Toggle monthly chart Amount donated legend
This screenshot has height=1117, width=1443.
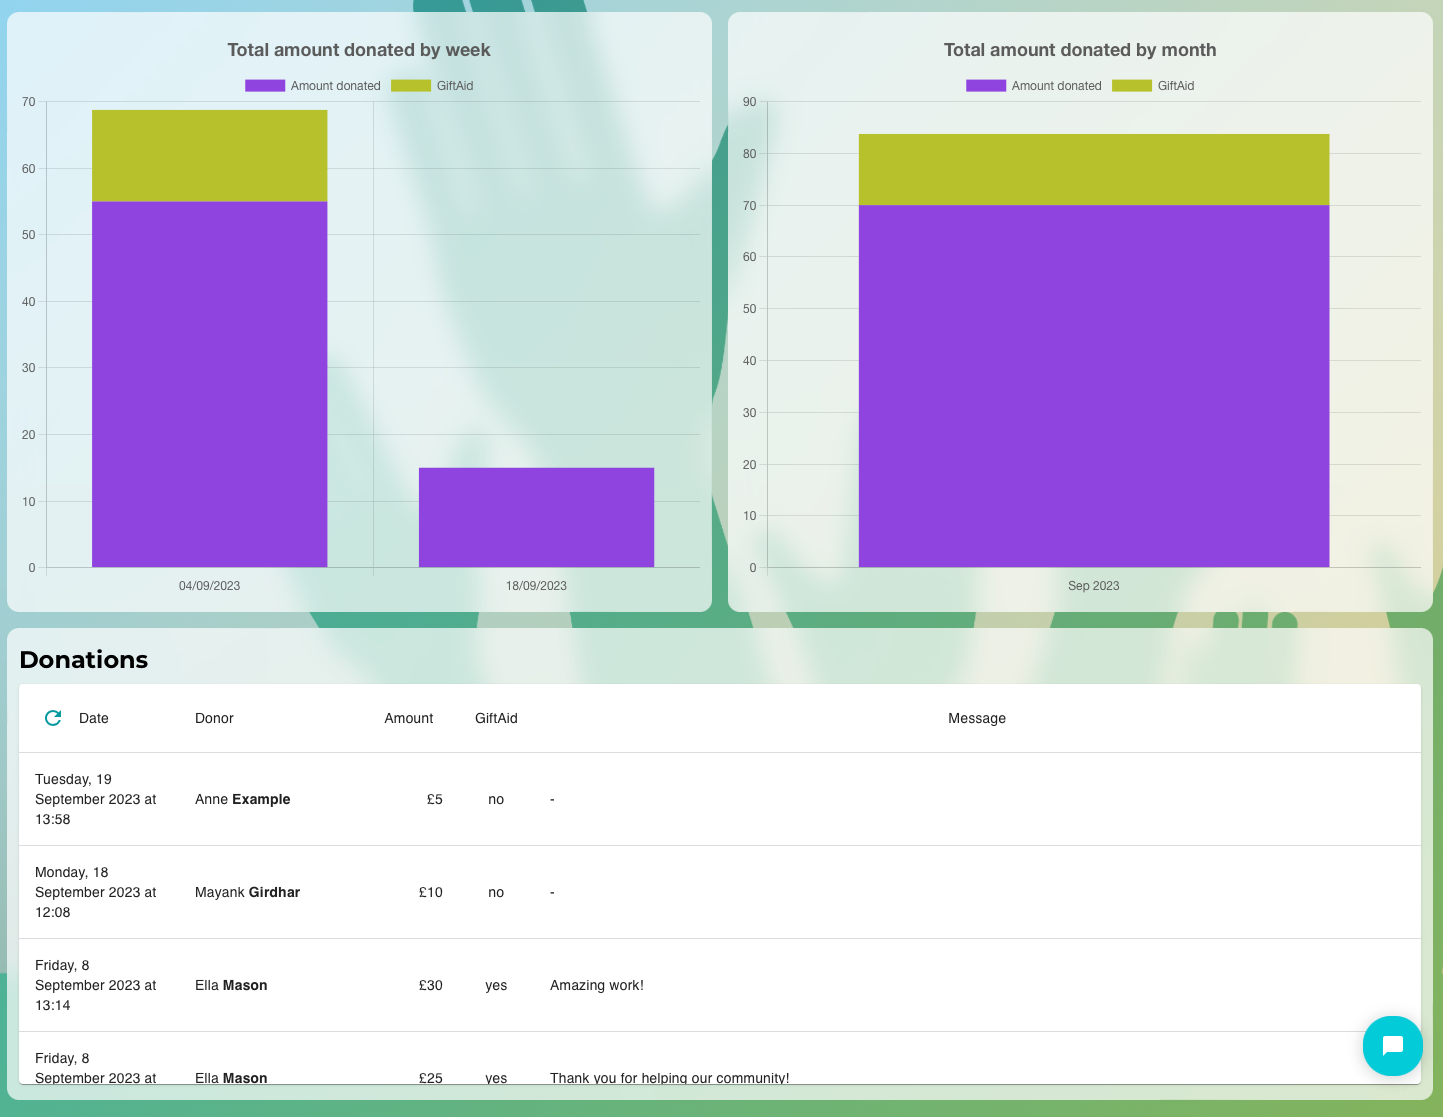tap(1034, 86)
